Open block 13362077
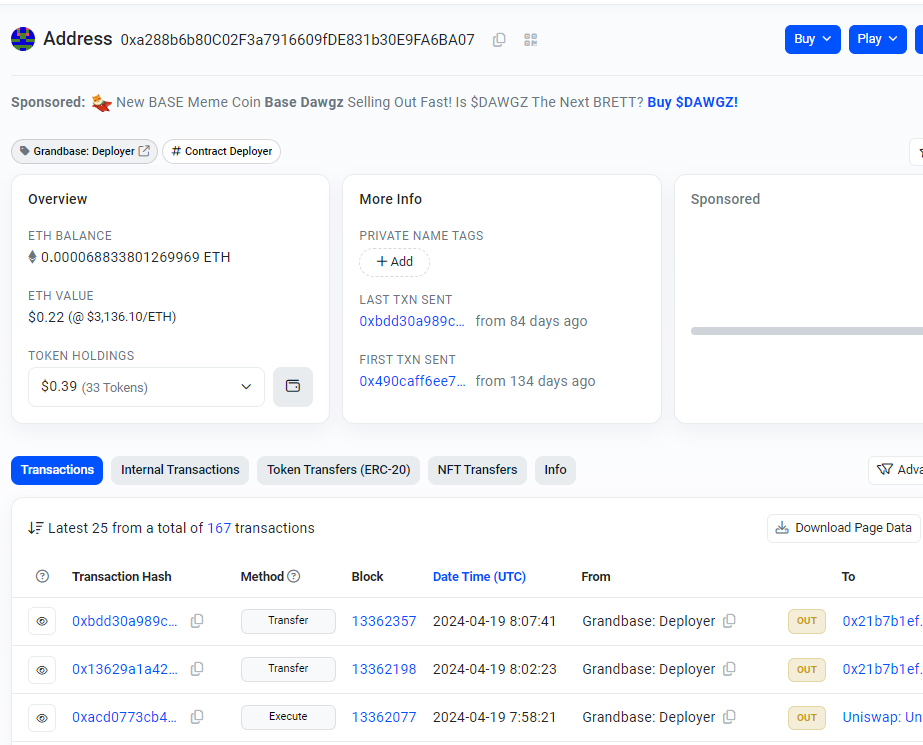The width and height of the screenshot is (923, 745). coord(384,717)
